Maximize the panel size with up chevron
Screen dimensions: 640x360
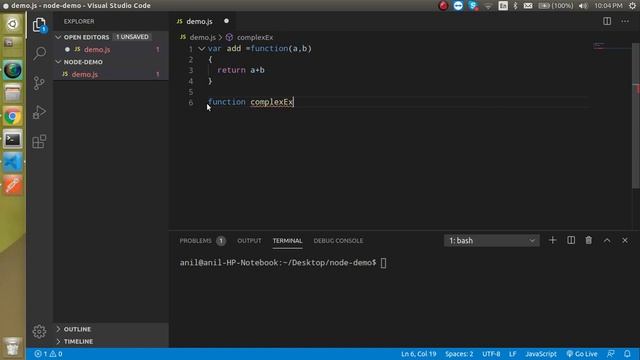click(x=607, y=240)
